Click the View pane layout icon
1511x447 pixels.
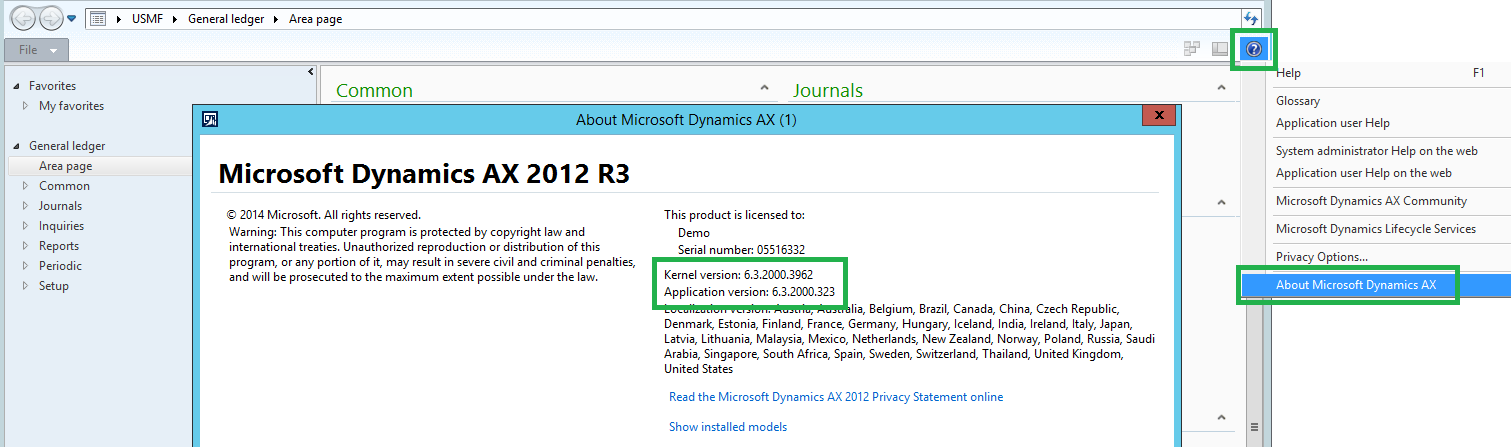tap(1220, 49)
